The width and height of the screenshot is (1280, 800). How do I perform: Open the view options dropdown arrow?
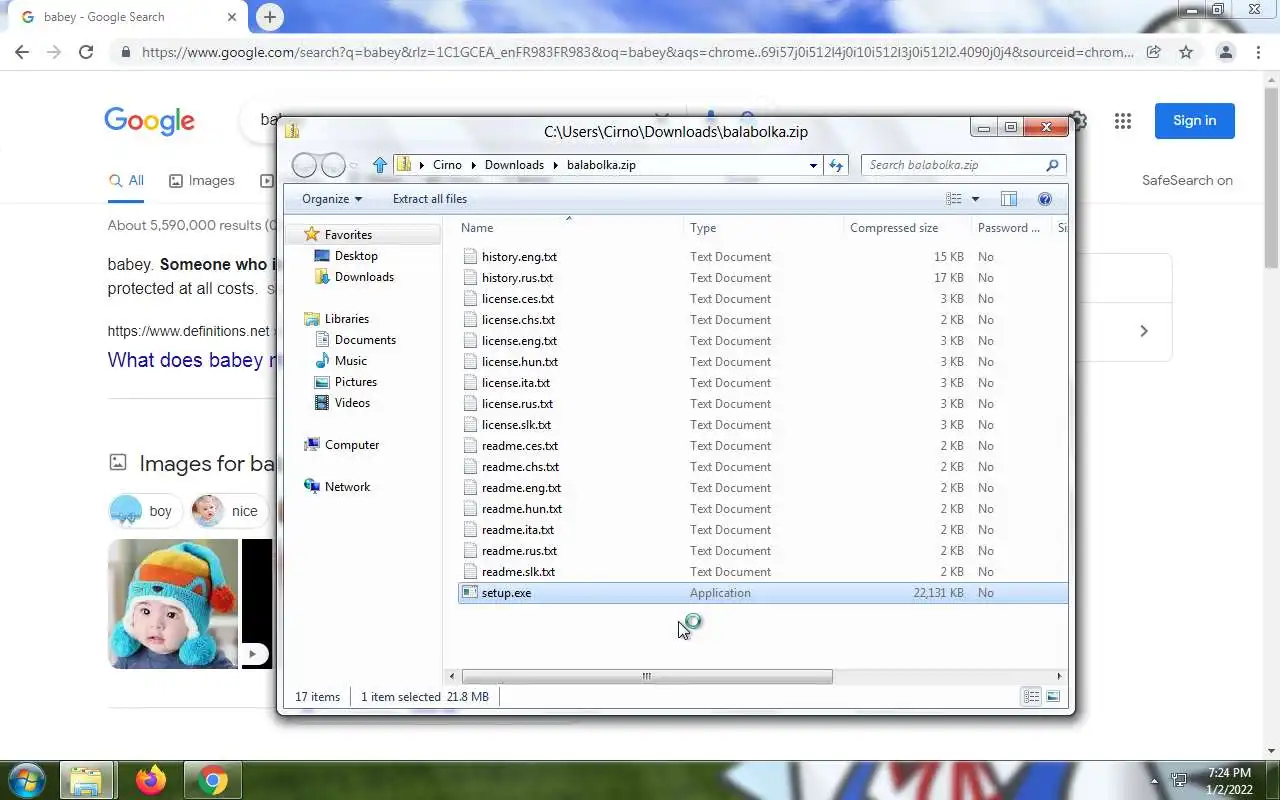pyautogui.click(x=975, y=199)
